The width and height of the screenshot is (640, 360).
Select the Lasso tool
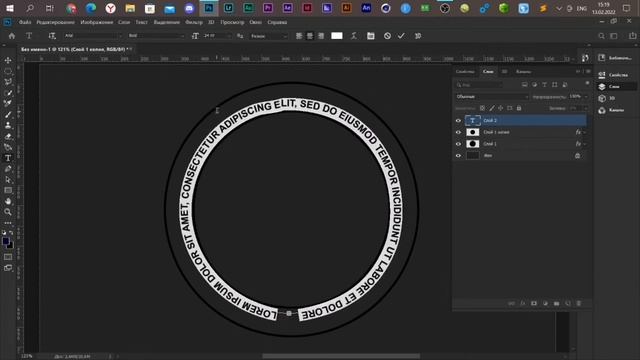coord(8,82)
